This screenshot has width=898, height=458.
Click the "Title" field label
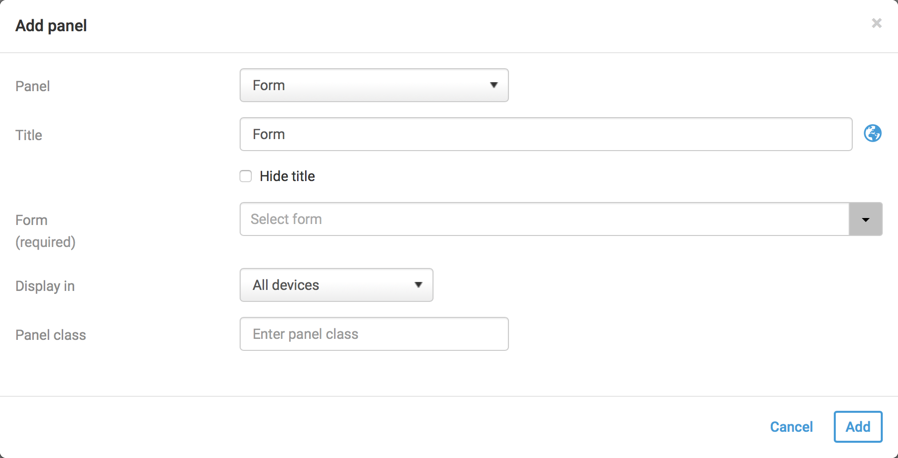29,135
